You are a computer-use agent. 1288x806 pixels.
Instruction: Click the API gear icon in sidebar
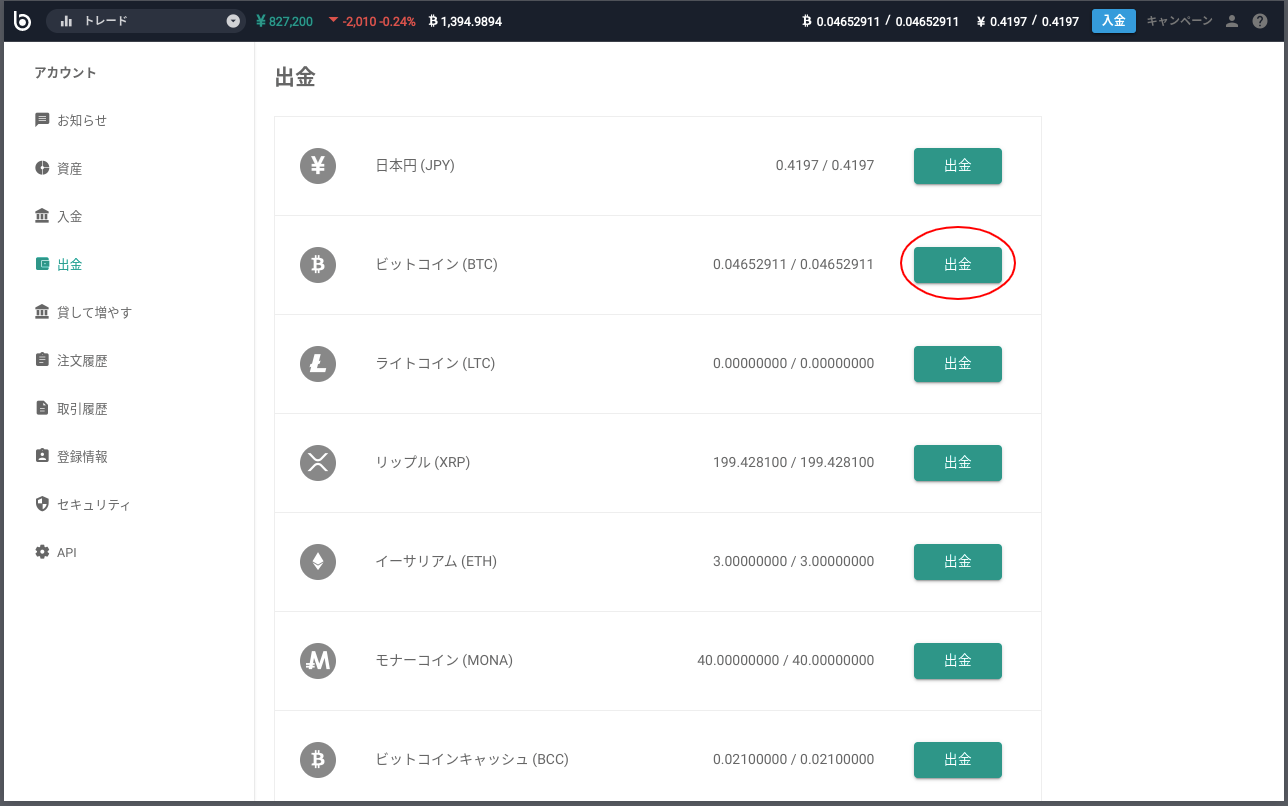click(42, 552)
